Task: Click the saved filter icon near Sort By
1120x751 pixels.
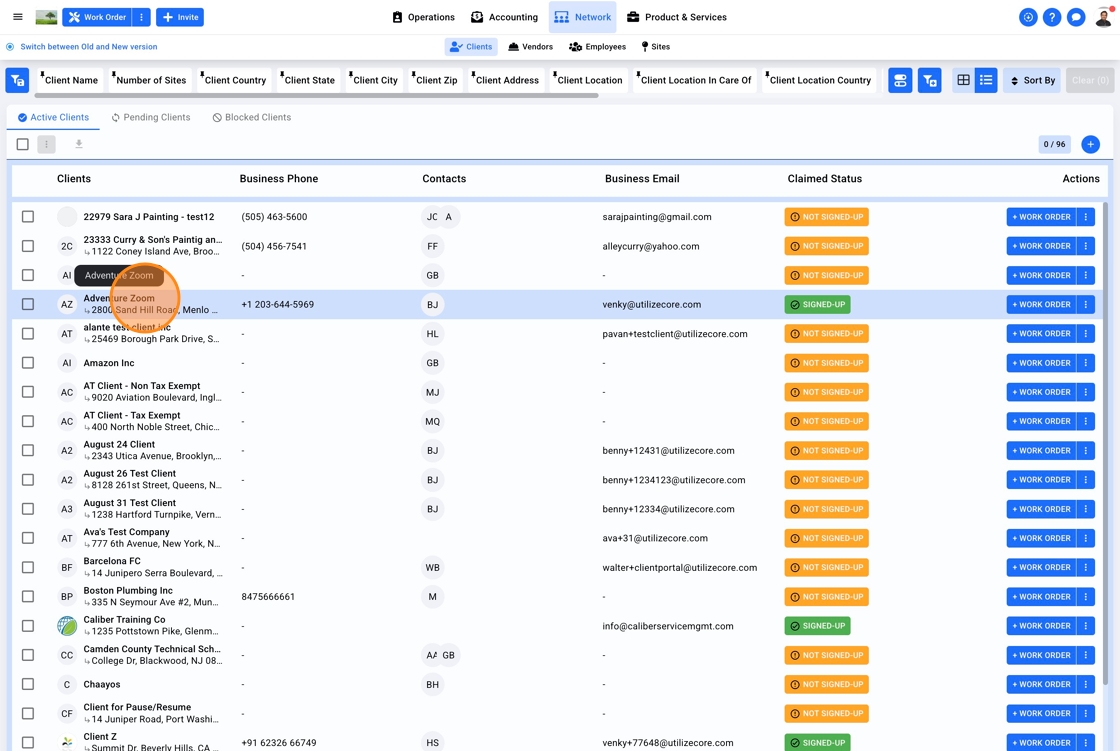Action: [x=929, y=80]
